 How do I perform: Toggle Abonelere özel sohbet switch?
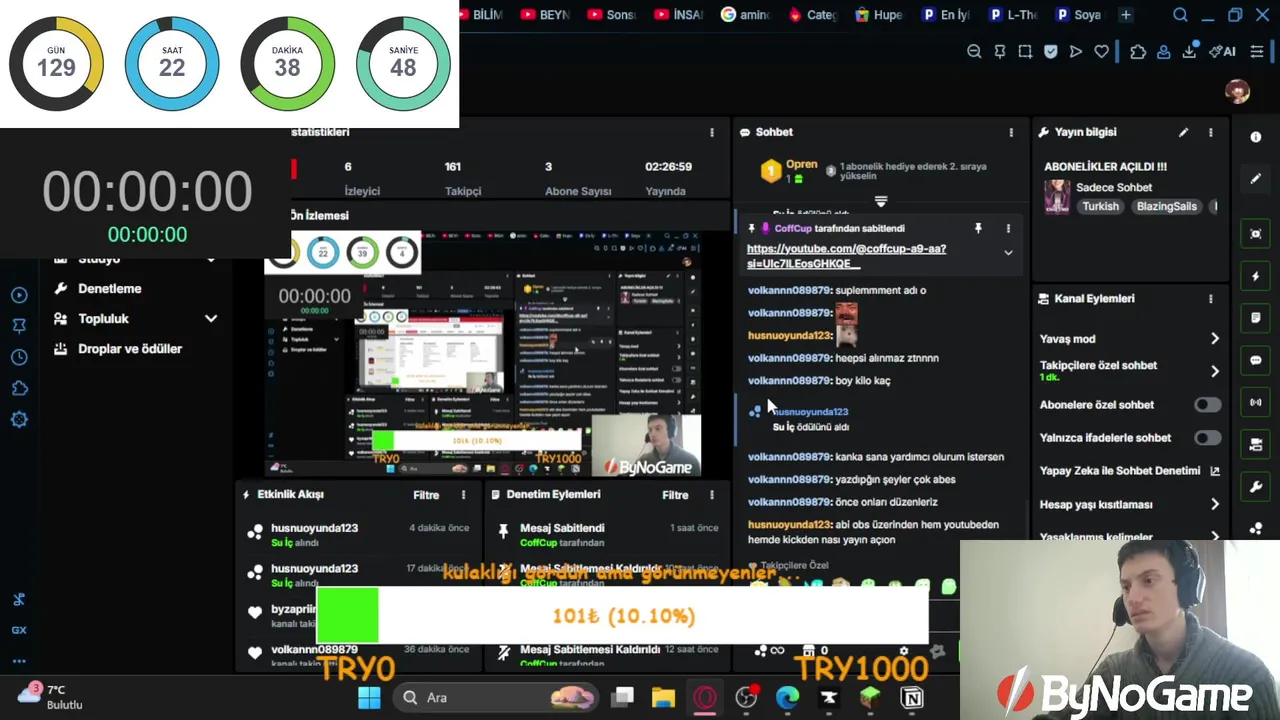point(1207,405)
